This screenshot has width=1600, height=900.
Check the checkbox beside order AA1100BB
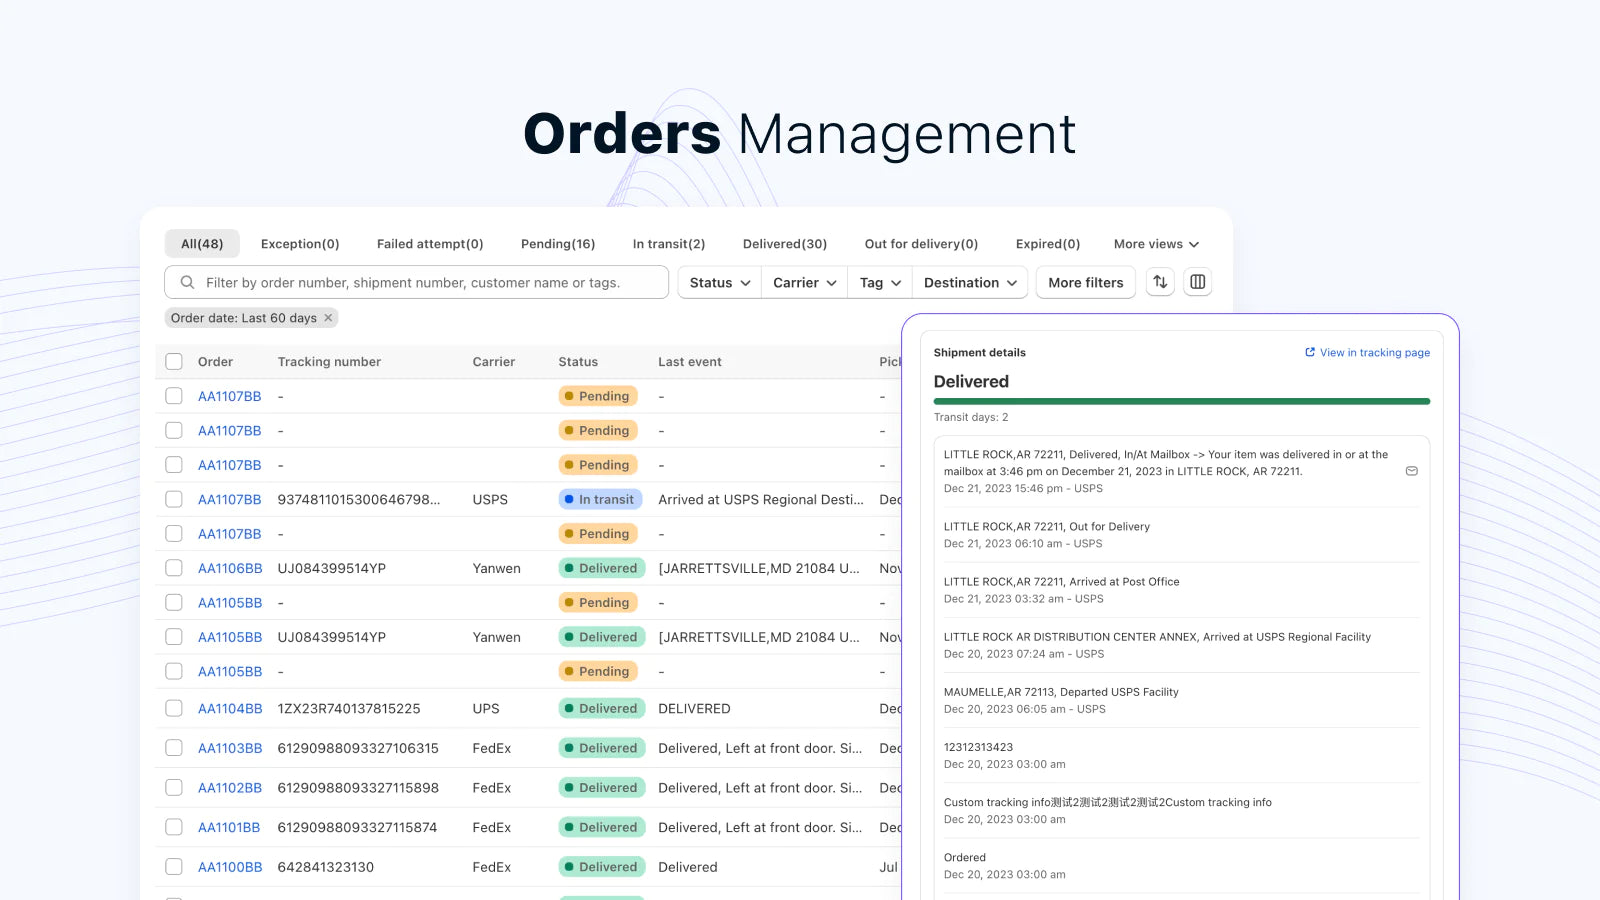pyautogui.click(x=173, y=866)
